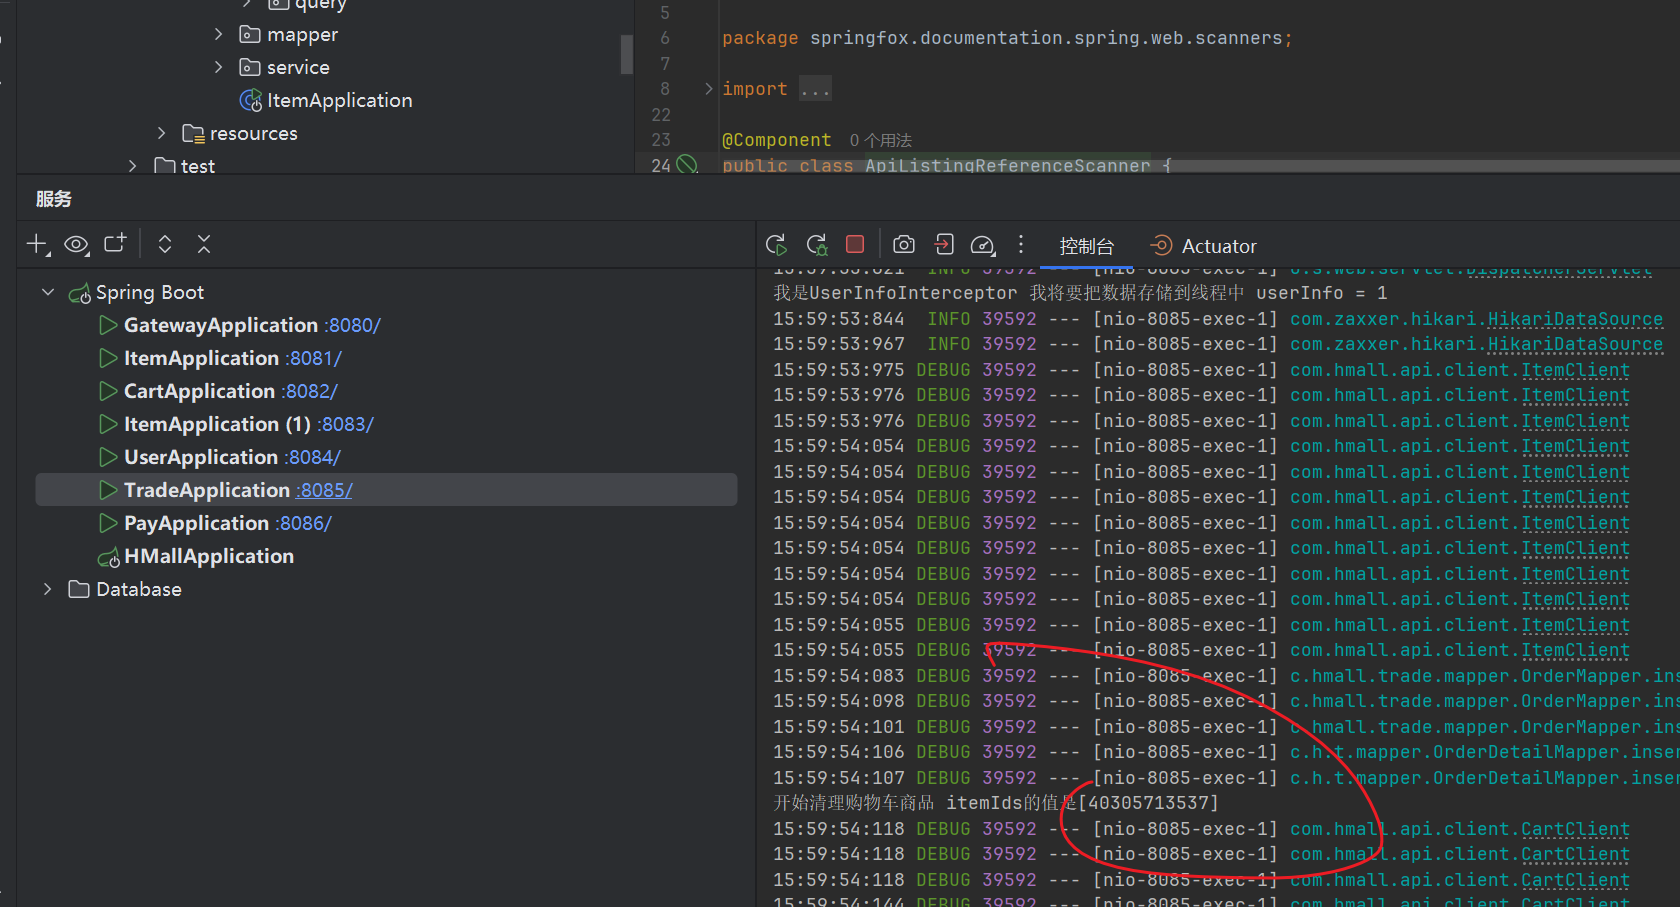Expand the mapper package folder
The image size is (1680, 907).
(x=219, y=35)
